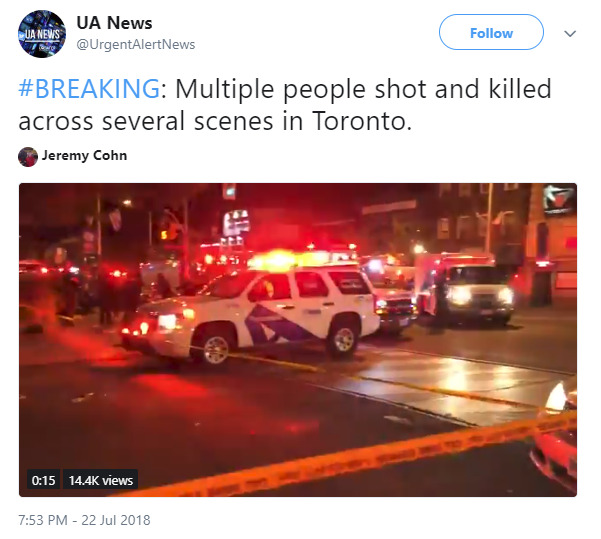Visit the UA News display name
Image resolution: width=601 pixels, height=539 pixels.
click(x=114, y=23)
